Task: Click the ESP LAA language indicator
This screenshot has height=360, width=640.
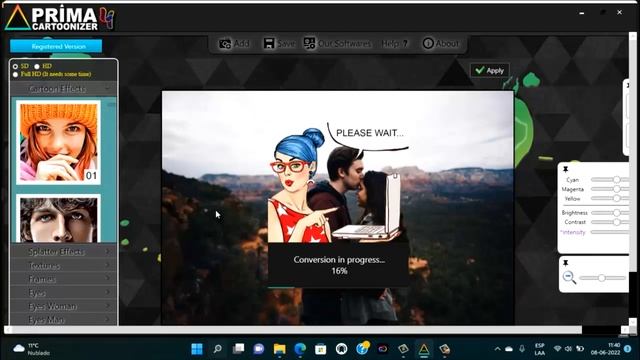Action: tap(540, 349)
